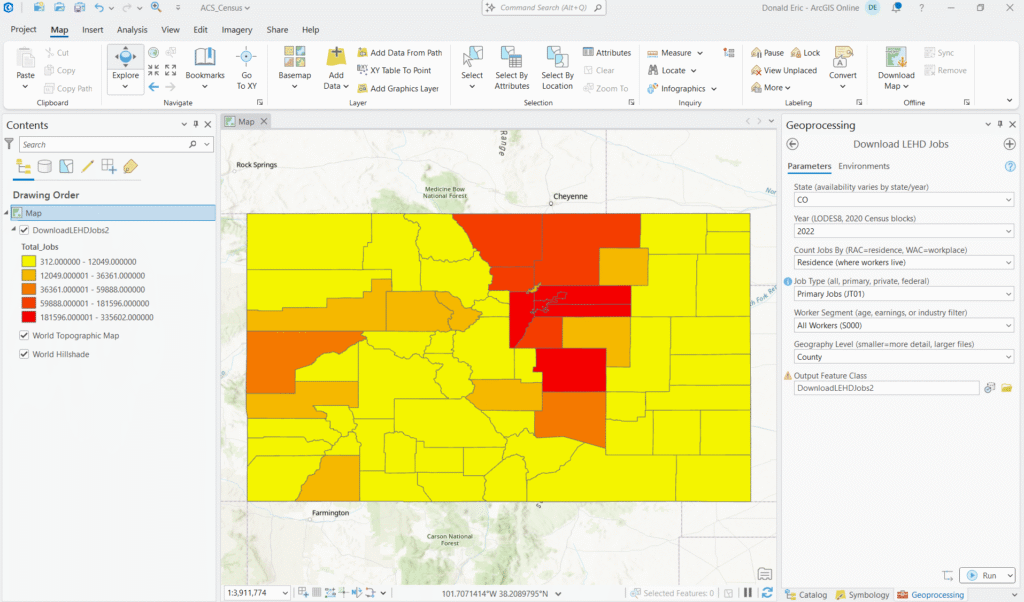This screenshot has height=602, width=1024.
Task: Toggle World Topographic Map layer visibility
Action: [24, 336]
